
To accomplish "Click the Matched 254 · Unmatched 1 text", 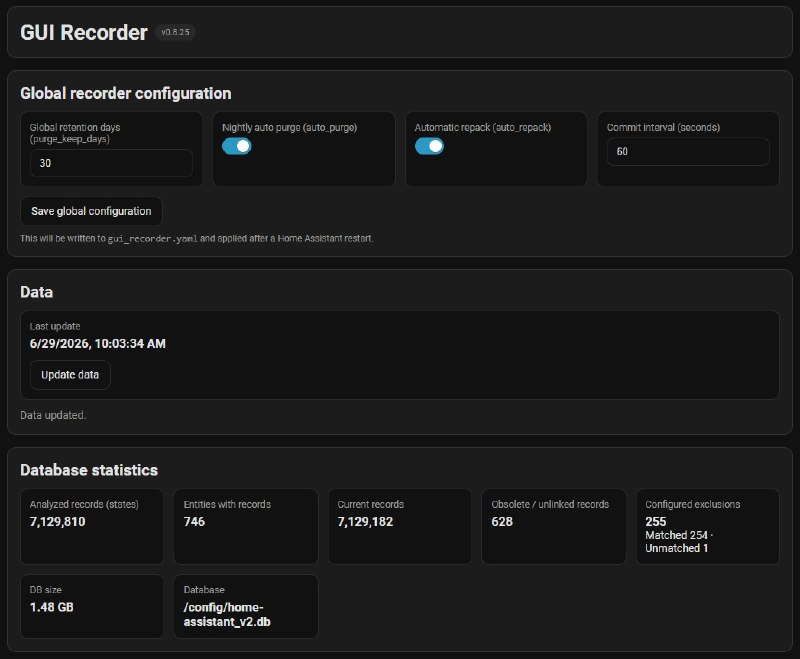I will coord(679,542).
